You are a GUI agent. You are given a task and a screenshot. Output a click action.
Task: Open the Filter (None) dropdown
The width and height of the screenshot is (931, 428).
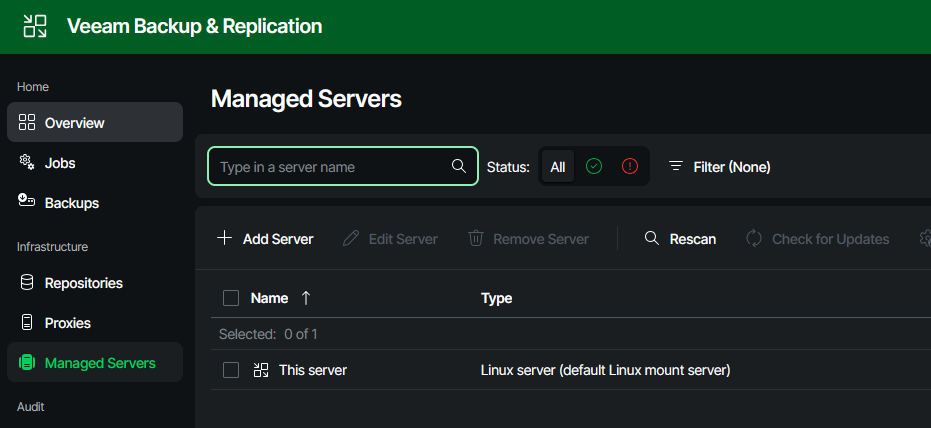tap(720, 167)
